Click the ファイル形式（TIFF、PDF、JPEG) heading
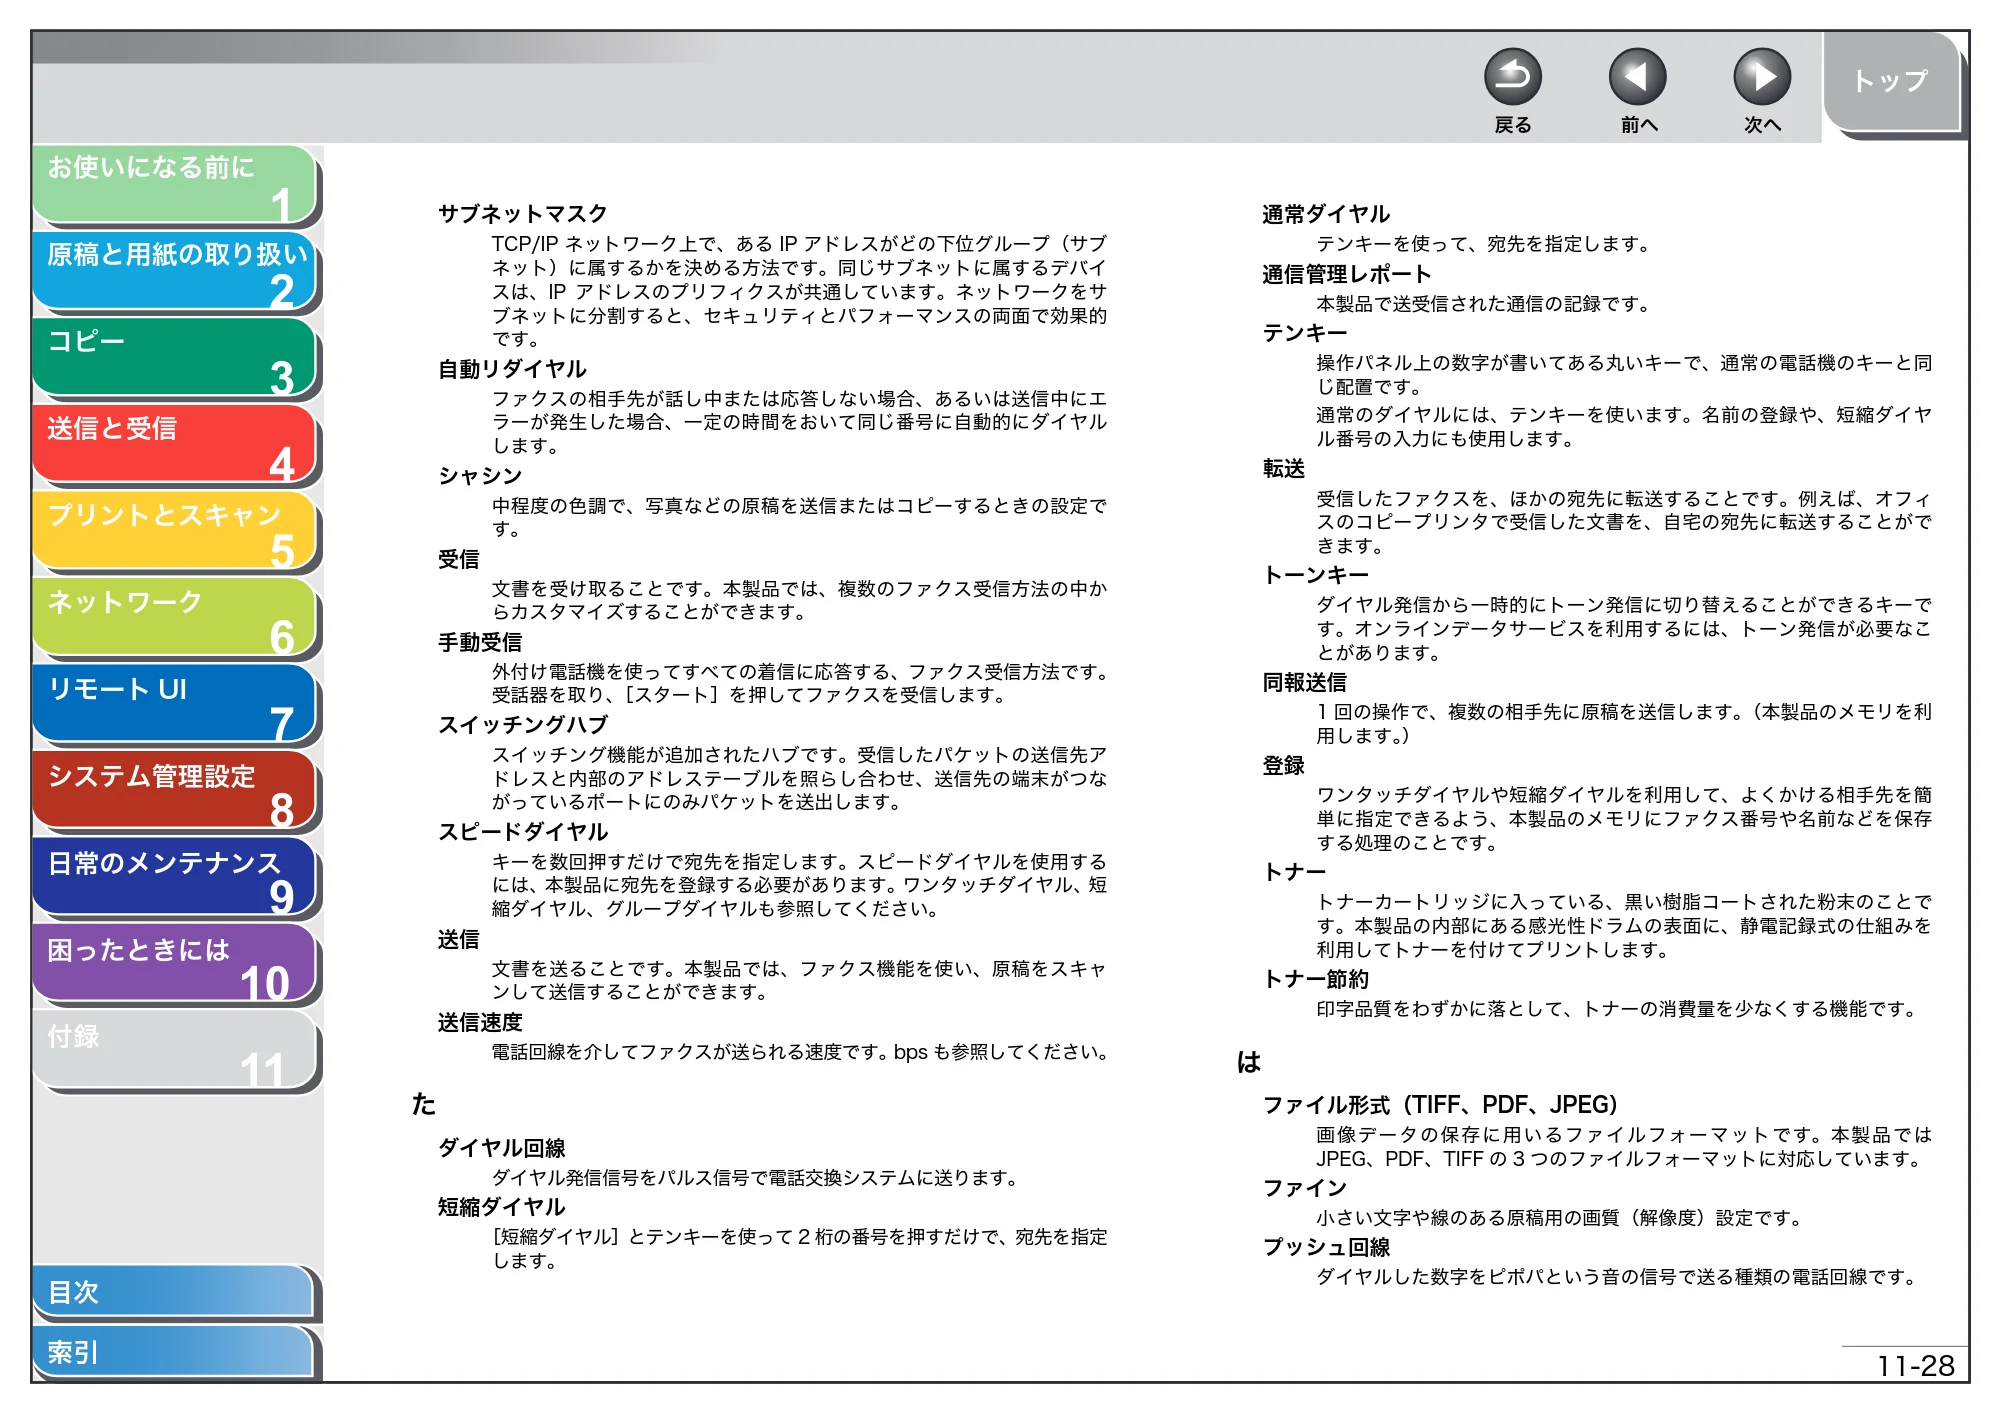This screenshot has height=1414, width=2000. click(x=1440, y=1105)
